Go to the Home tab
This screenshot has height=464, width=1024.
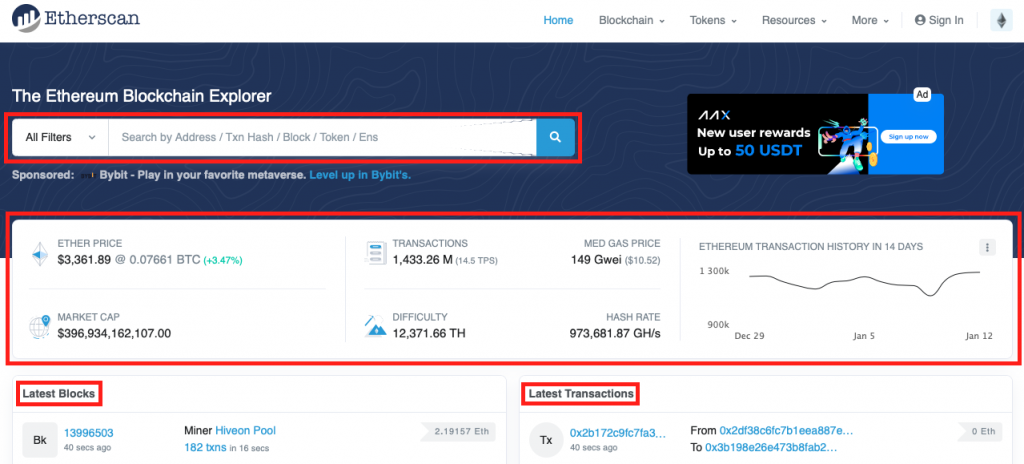point(558,20)
